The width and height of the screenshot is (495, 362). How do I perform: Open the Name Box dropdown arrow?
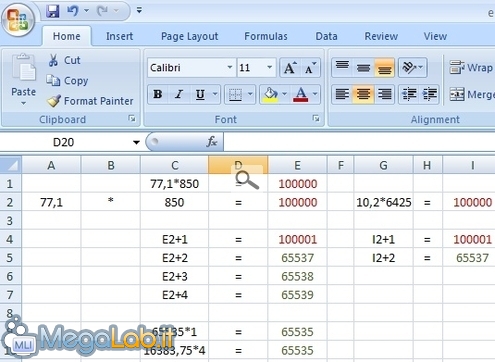136,142
